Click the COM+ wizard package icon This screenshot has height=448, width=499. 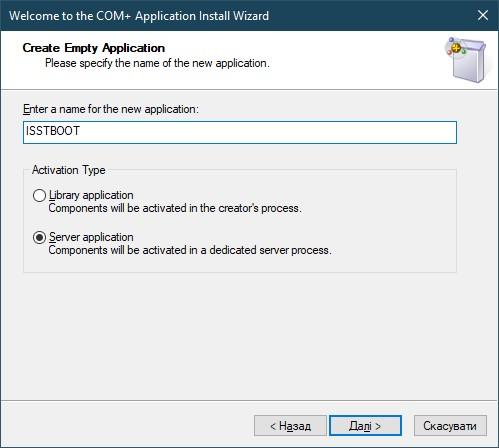coord(467,60)
